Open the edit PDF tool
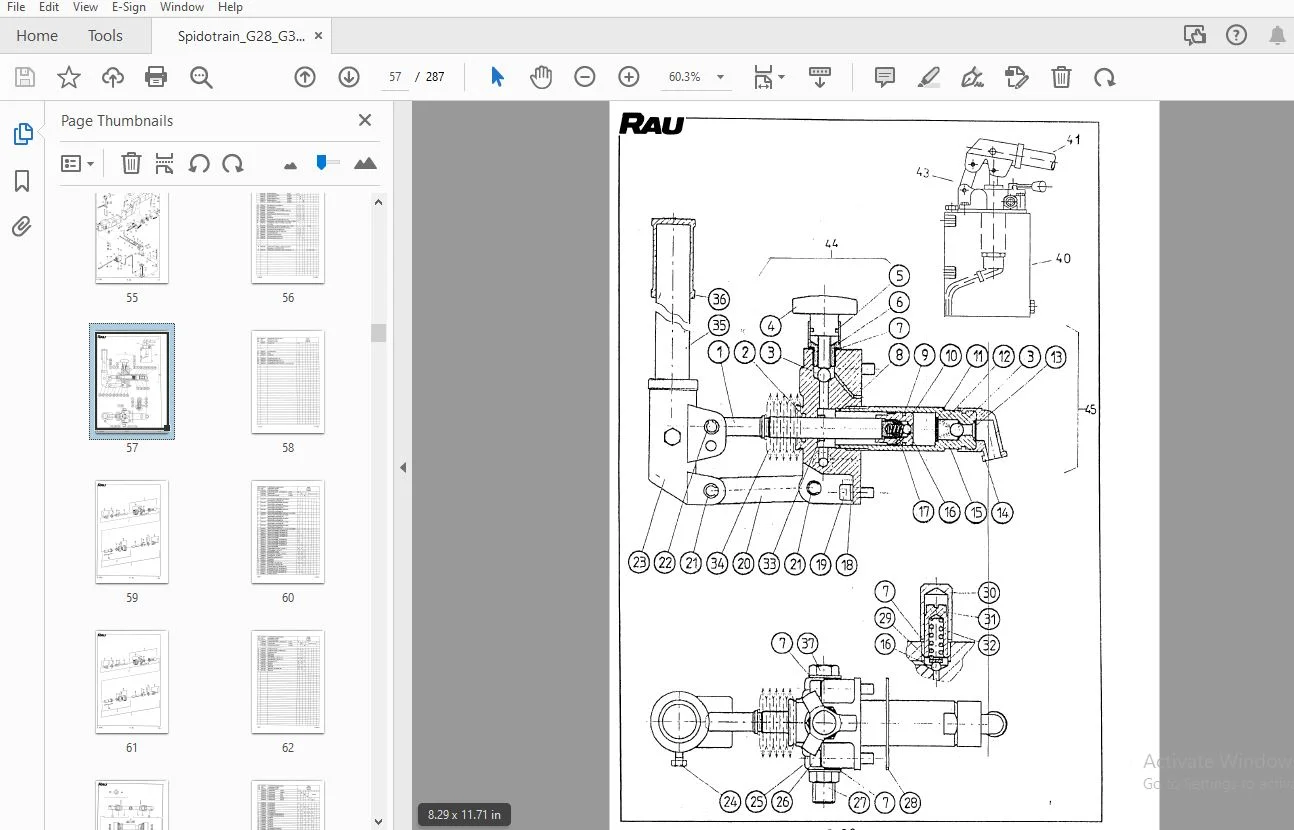This screenshot has width=1294, height=830. 1017,77
